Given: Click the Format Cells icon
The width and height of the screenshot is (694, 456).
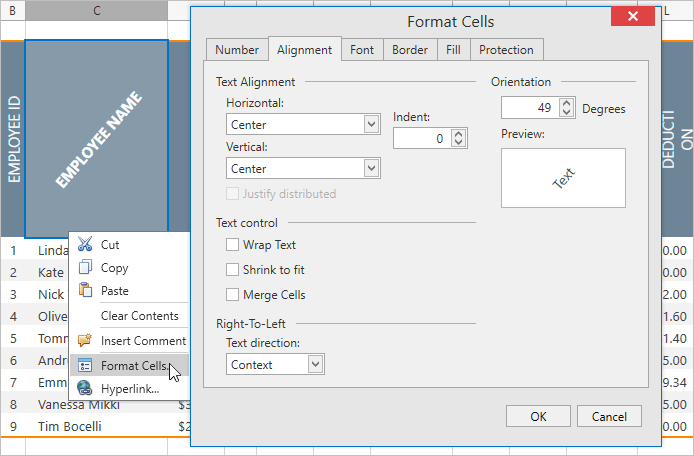Looking at the screenshot, I should (85, 366).
